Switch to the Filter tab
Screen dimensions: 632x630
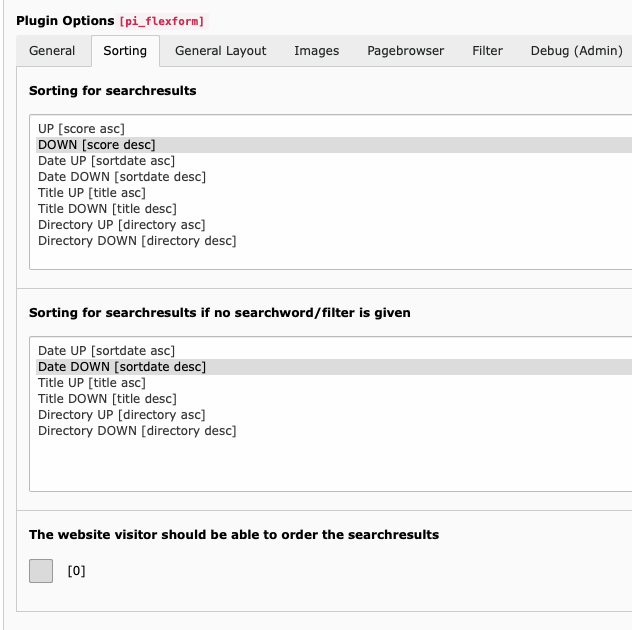coord(487,51)
